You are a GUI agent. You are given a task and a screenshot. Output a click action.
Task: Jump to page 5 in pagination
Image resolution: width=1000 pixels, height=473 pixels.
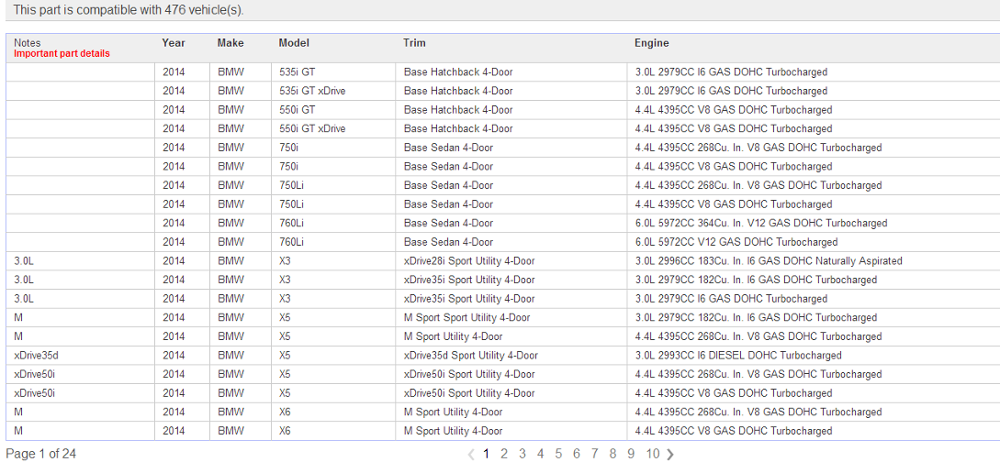[x=559, y=454]
